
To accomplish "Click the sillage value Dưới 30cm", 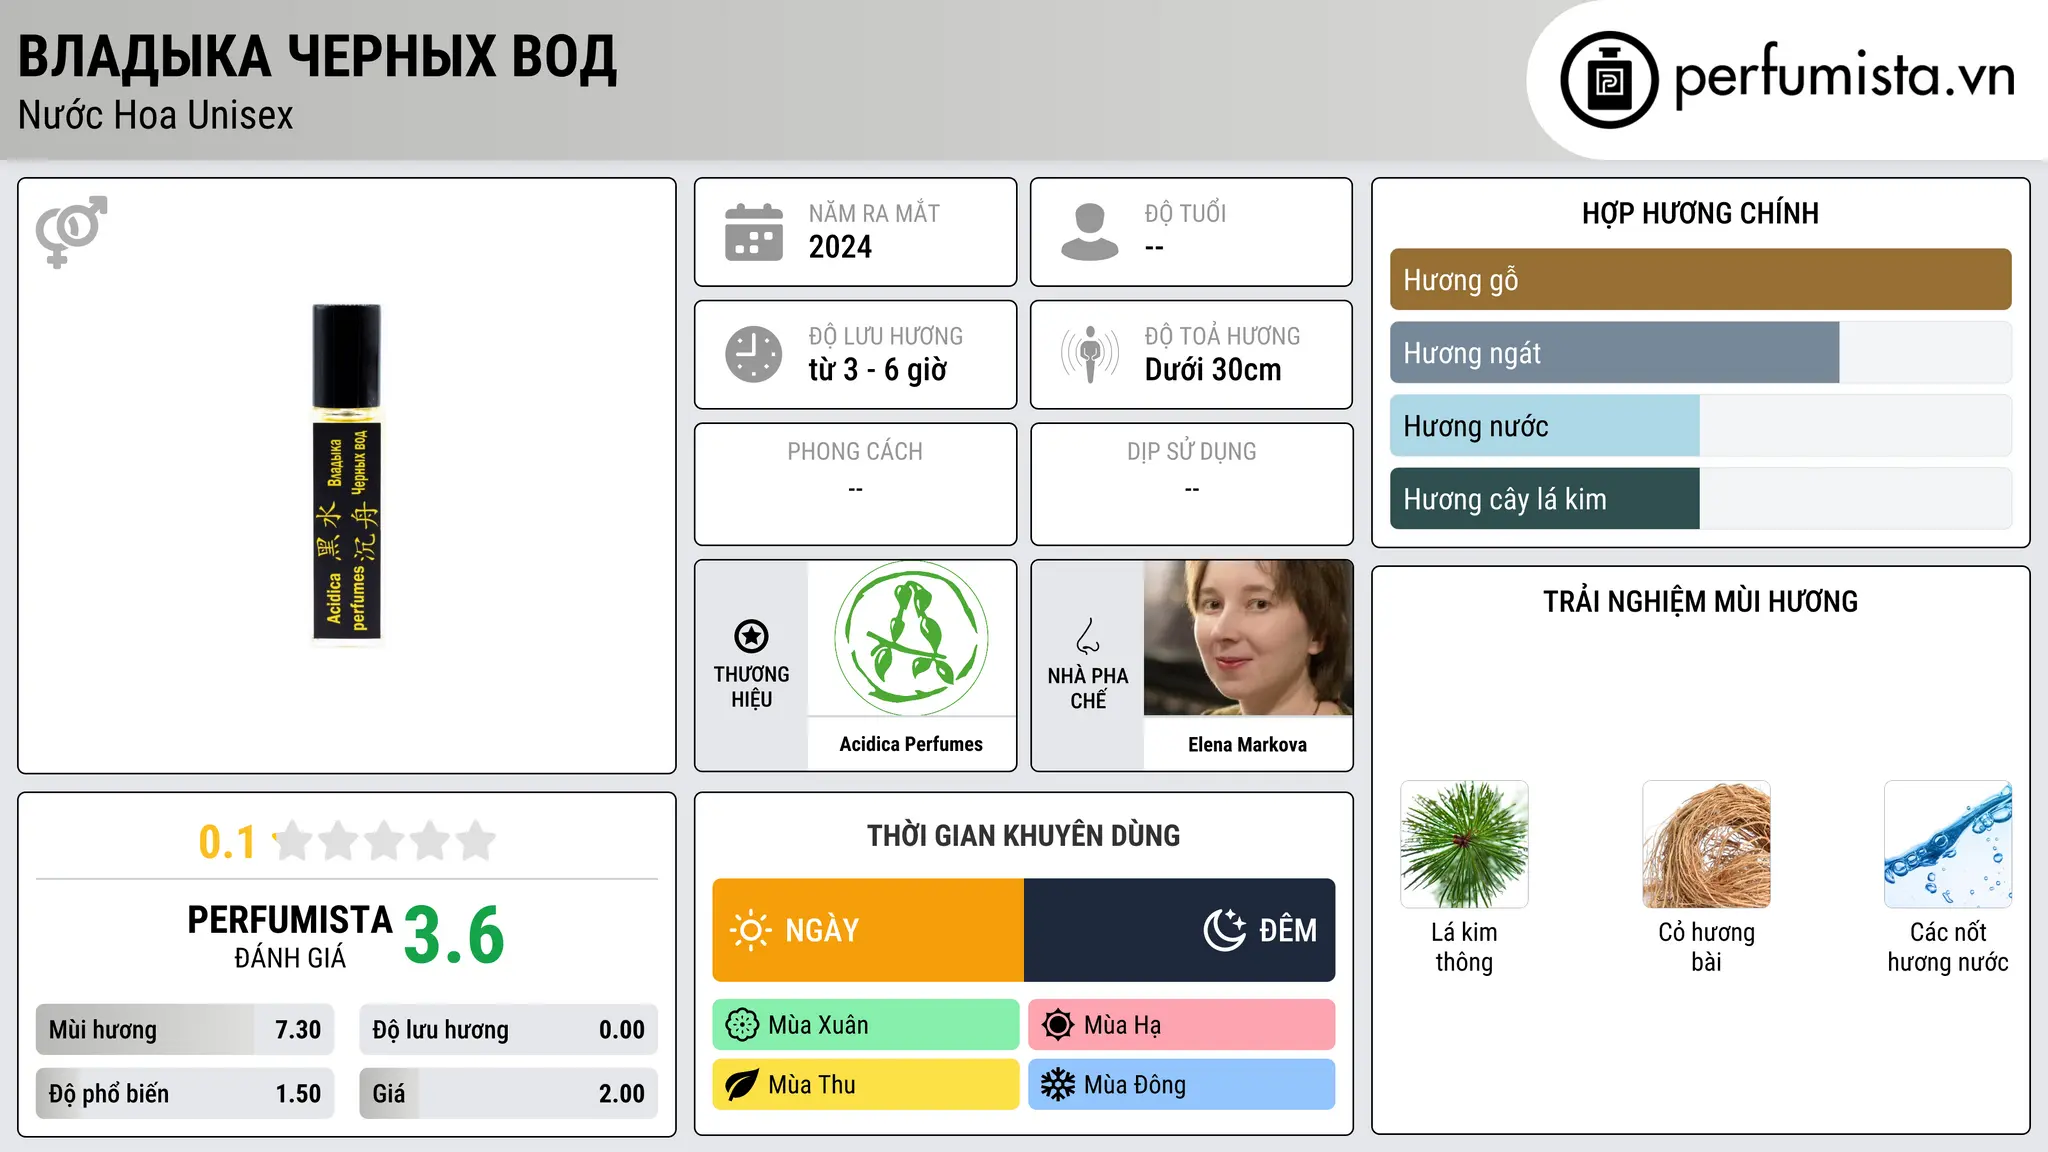I will point(1213,370).
